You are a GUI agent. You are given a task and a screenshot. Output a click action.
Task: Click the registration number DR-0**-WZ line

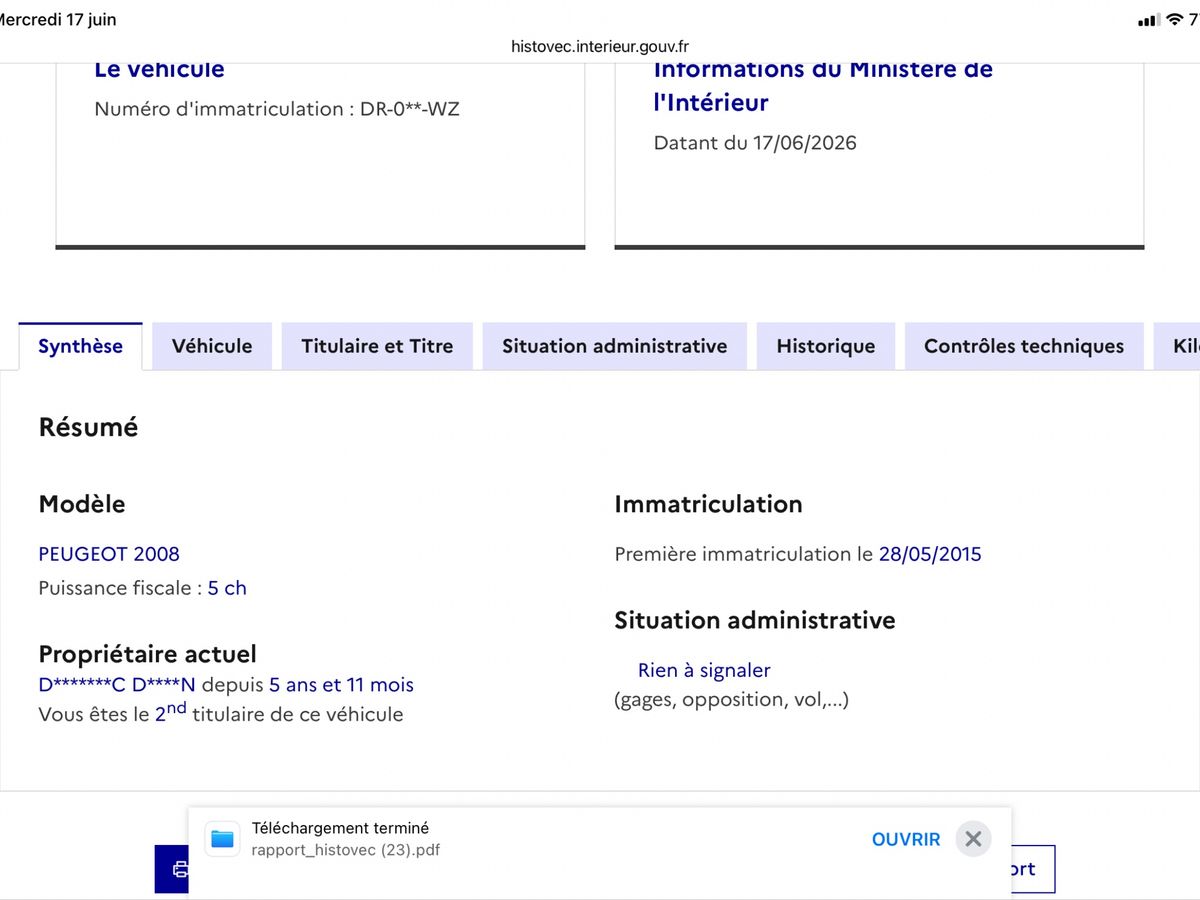(x=277, y=109)
